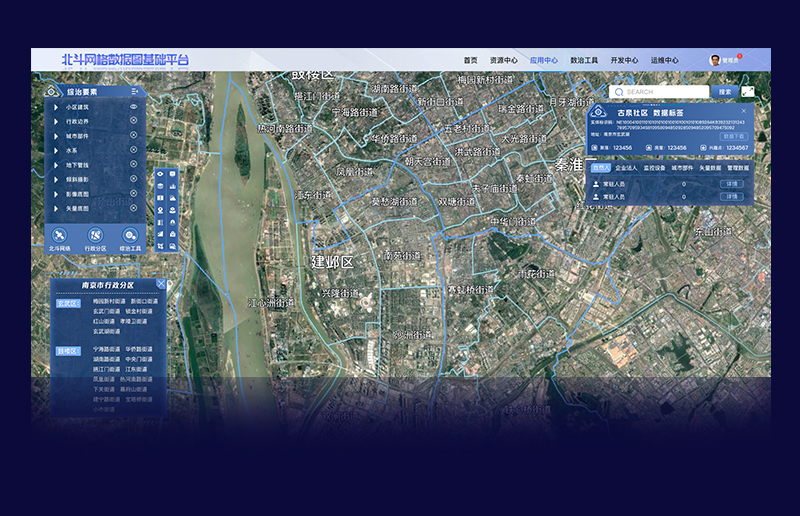Screen dimensions: 800x516
Task: Toggle visibility of 小区建筑 layer
Action: point(133,106)
